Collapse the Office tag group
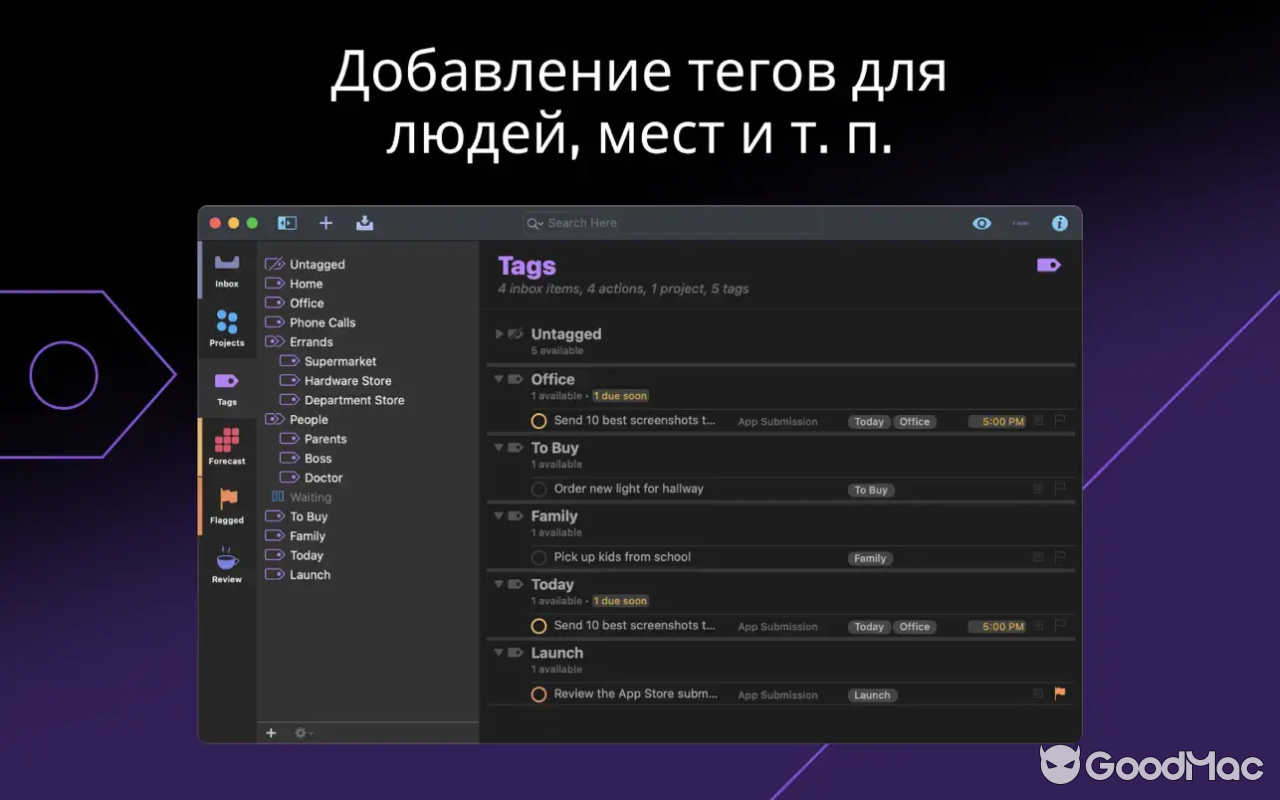Screen dimensions: 1280x800 click(499, 379)
